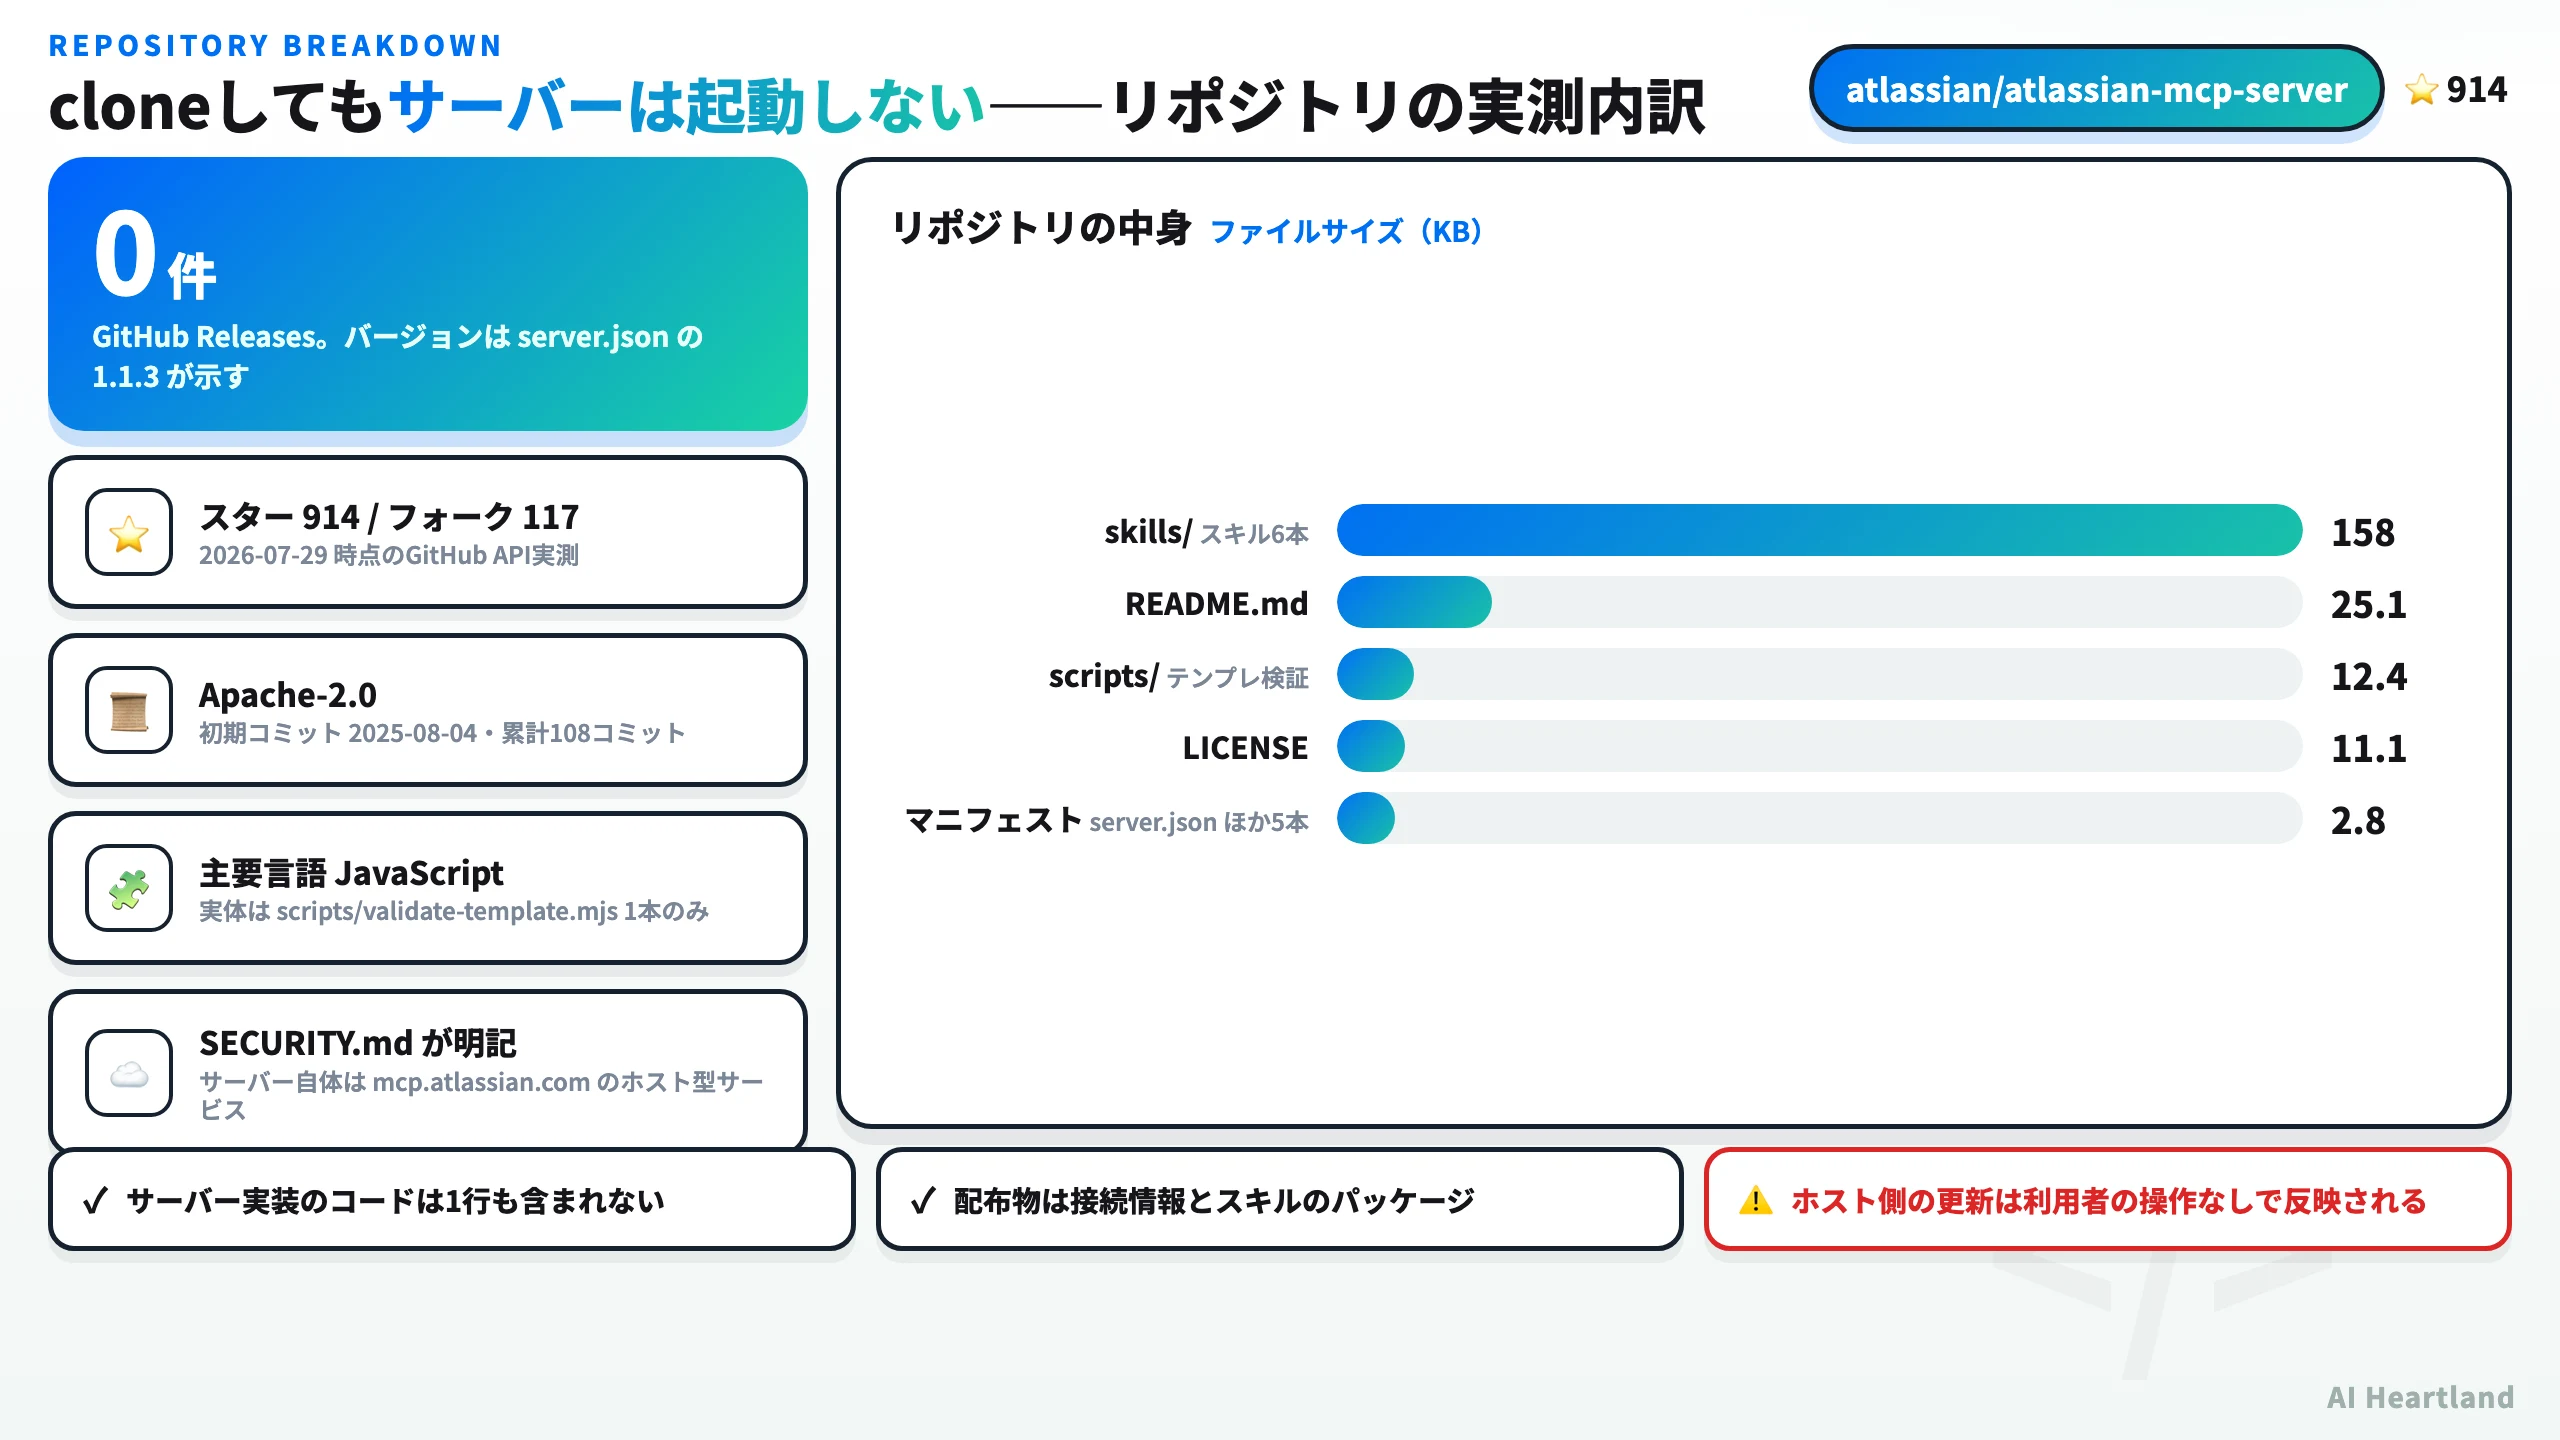Click the scroll icon in the Apache-2.0 card
This screenshot has height=1440, width=2560.
pyautogui.click(x=129, y=711)
